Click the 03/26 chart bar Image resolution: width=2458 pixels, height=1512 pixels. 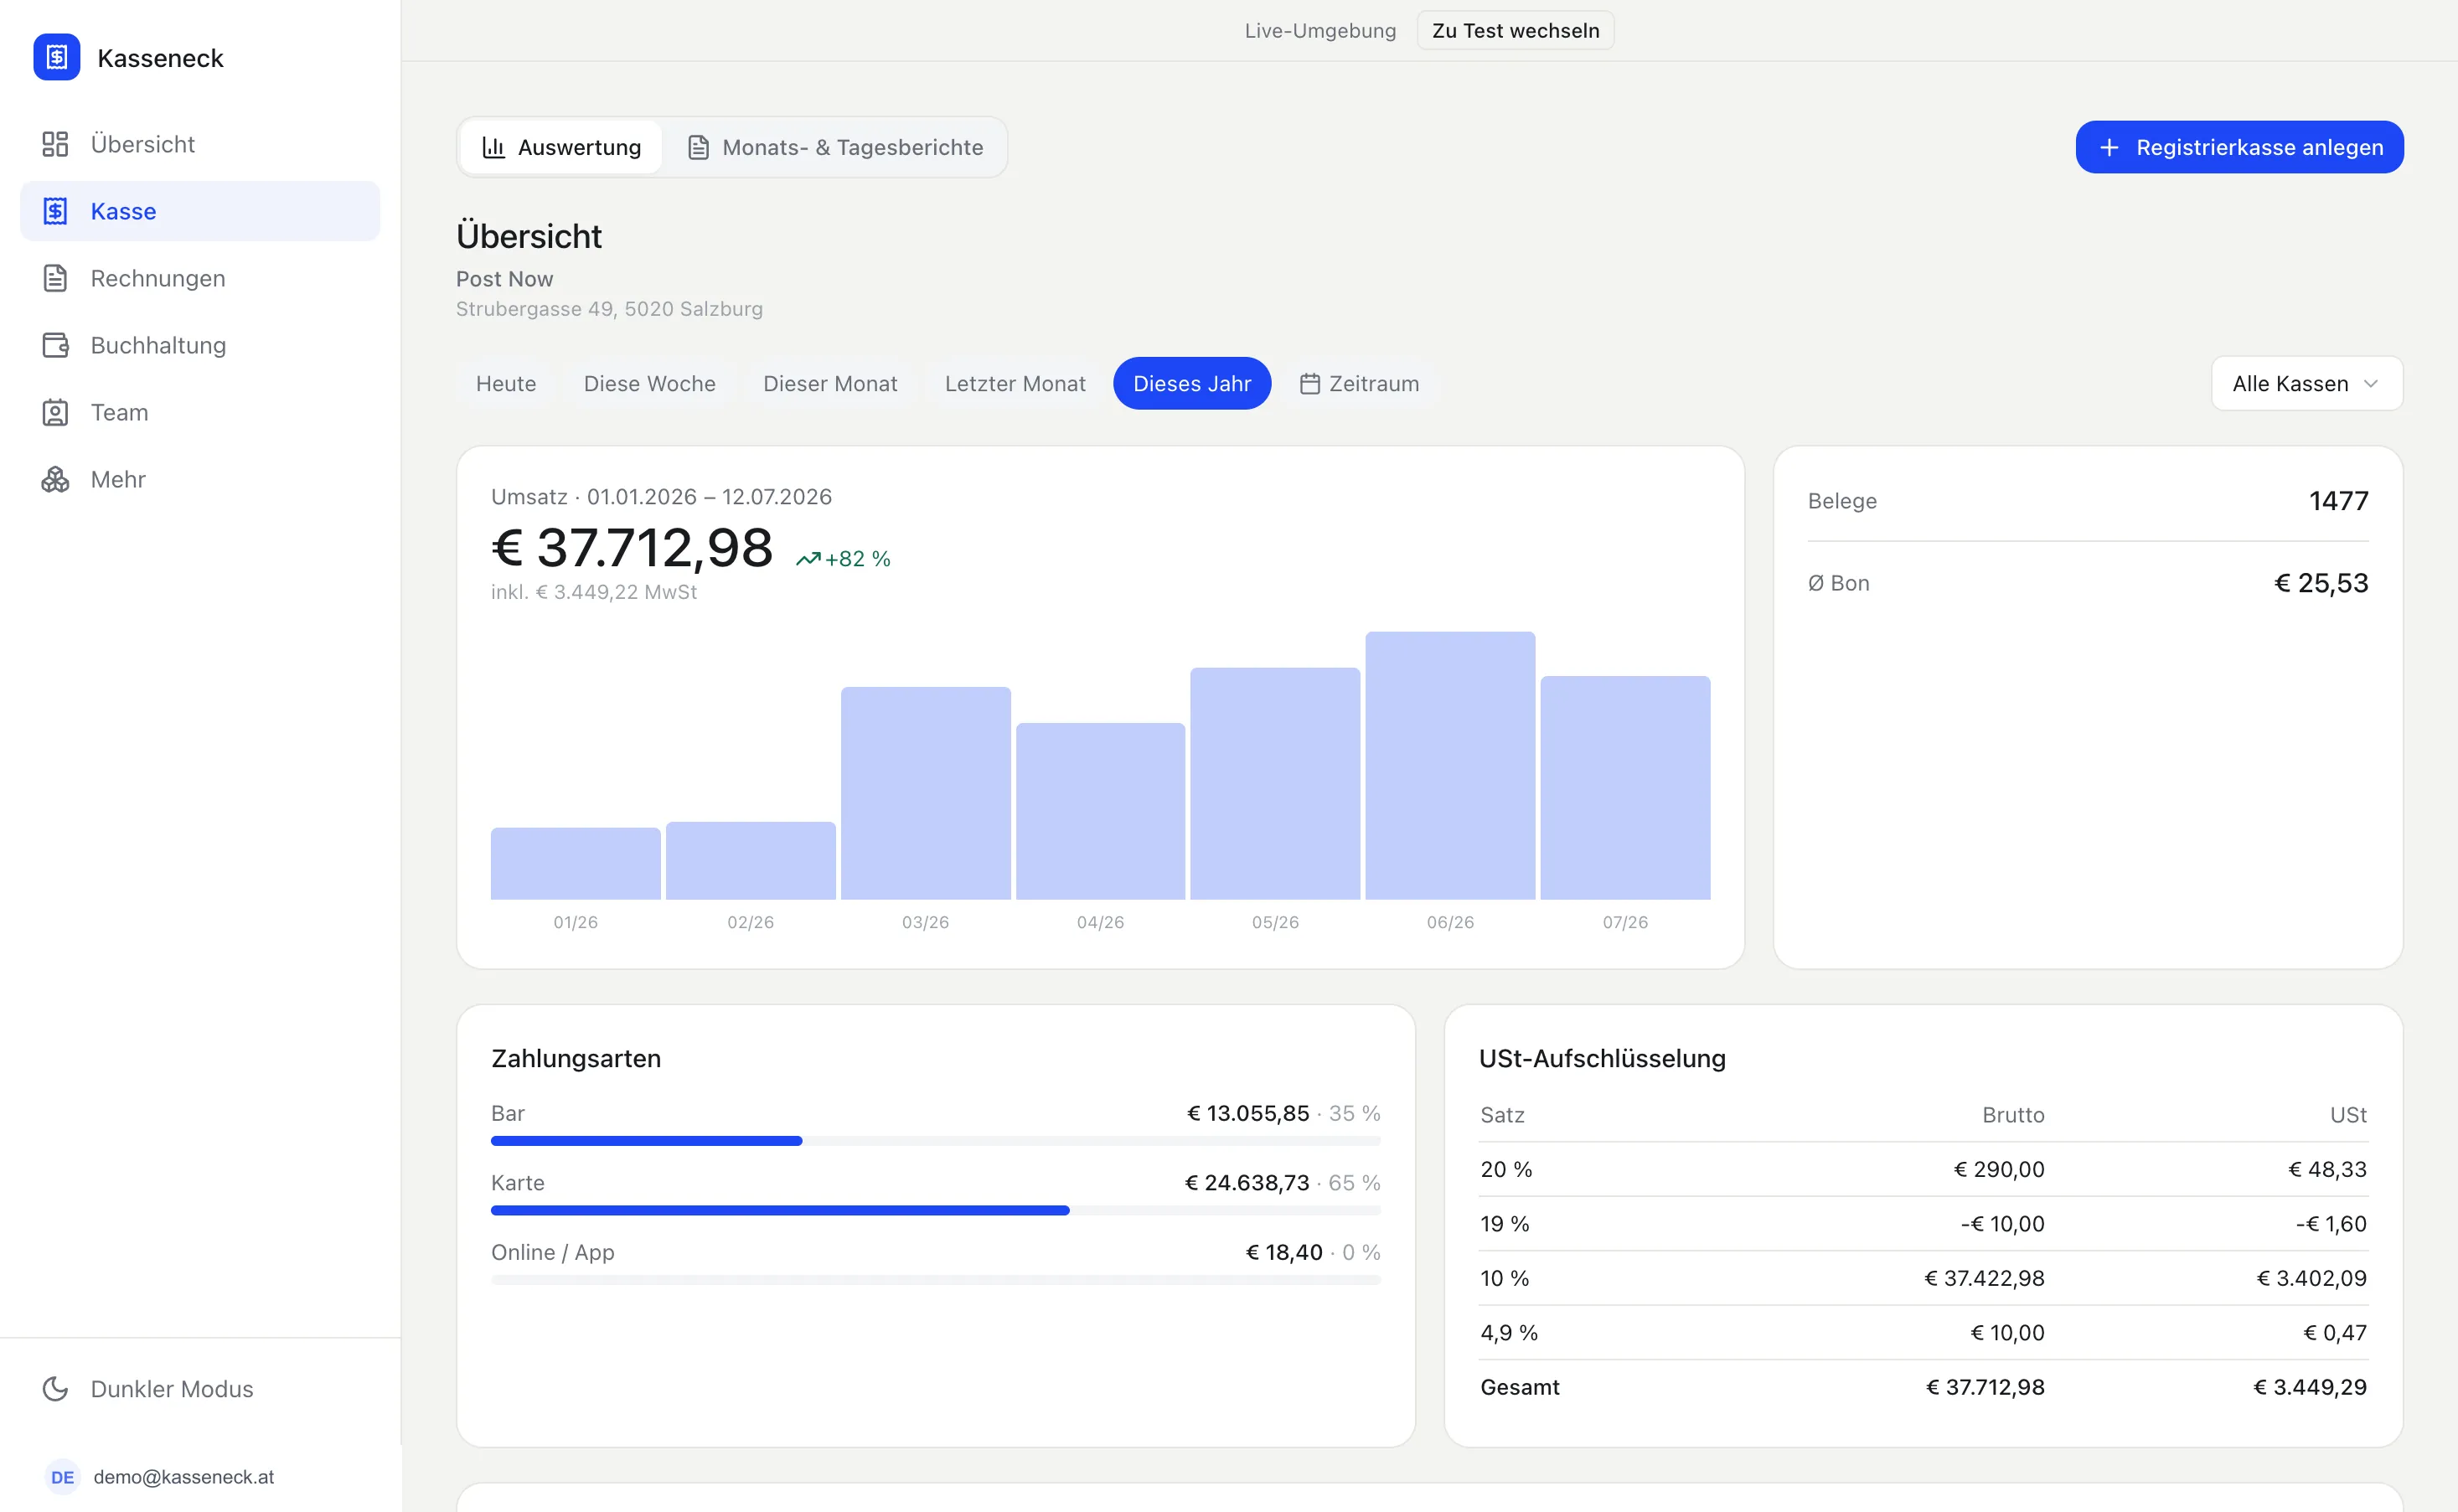(x=925, y=793)
